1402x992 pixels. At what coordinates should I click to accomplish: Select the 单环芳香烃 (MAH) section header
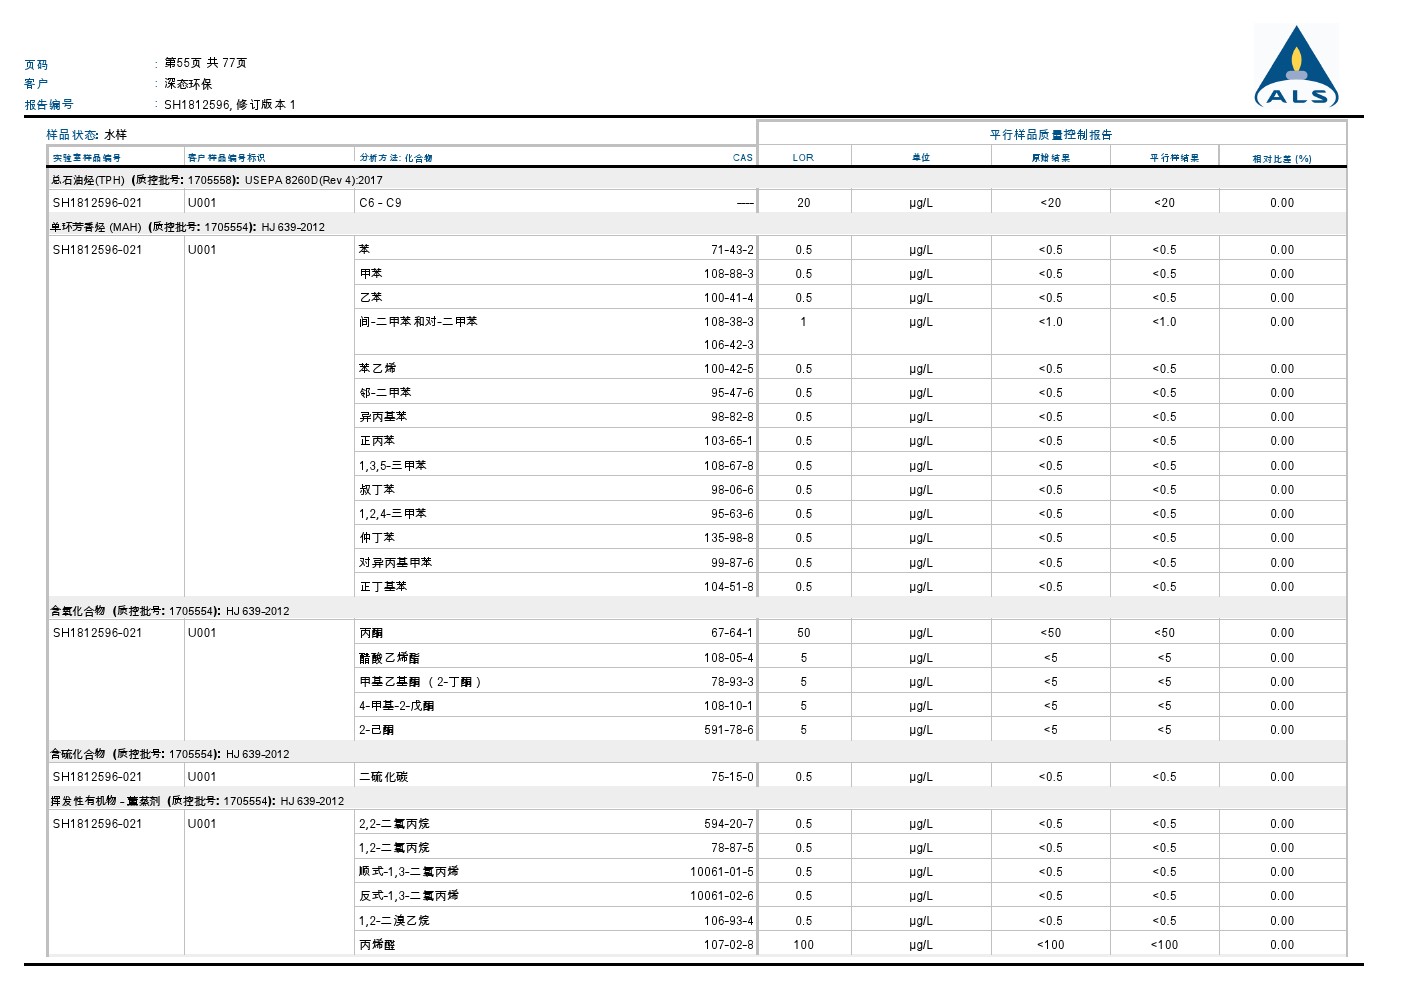coord(188,228)
